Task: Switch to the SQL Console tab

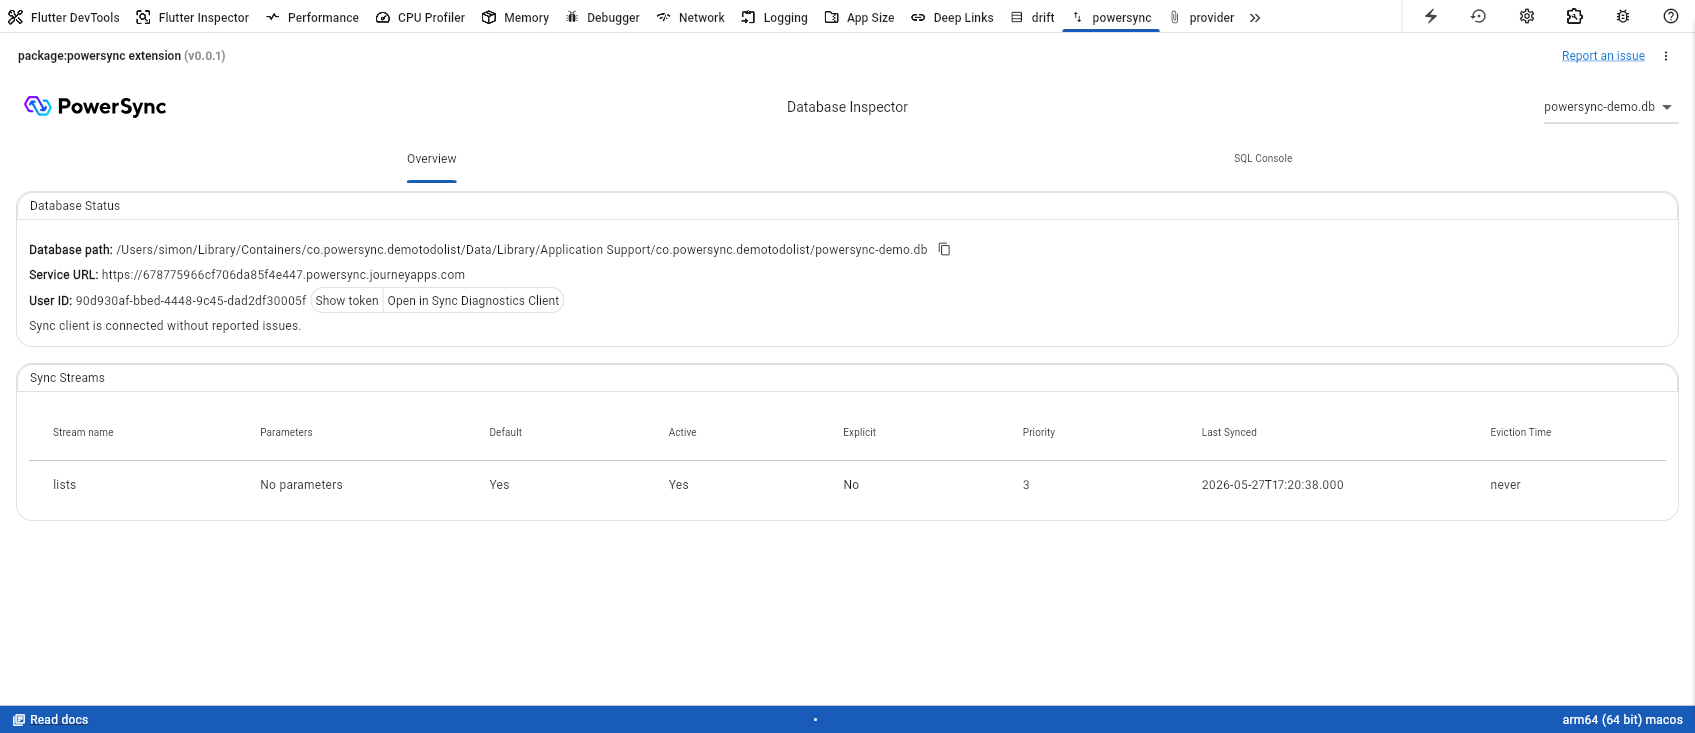Action: pyautogui.click(x=1263, y=159)
